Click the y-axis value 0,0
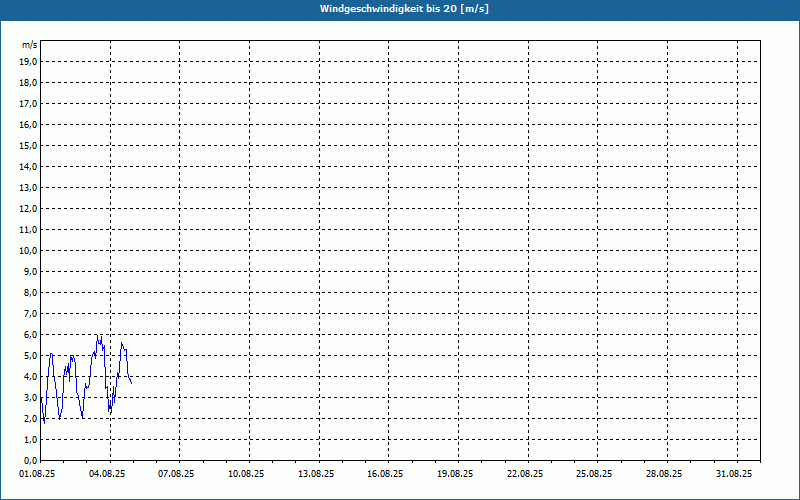 tap(30, 460)
